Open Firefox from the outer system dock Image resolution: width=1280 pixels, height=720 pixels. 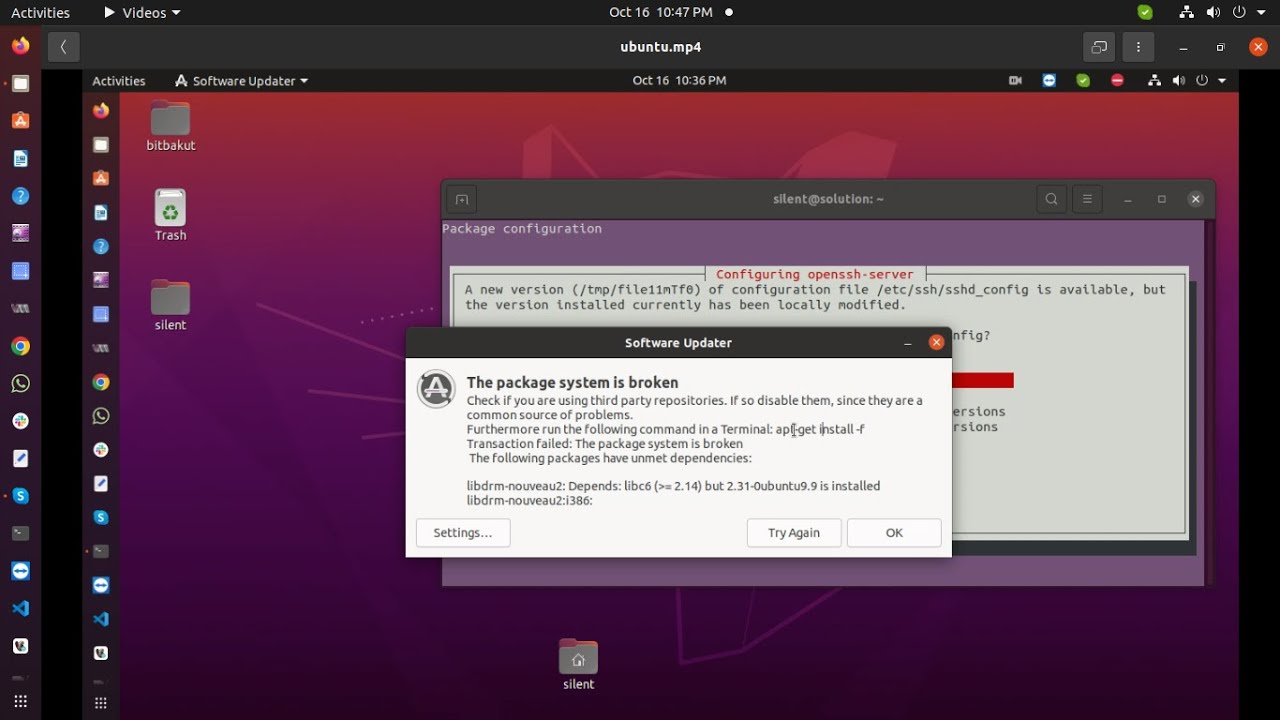pos(20,46)
